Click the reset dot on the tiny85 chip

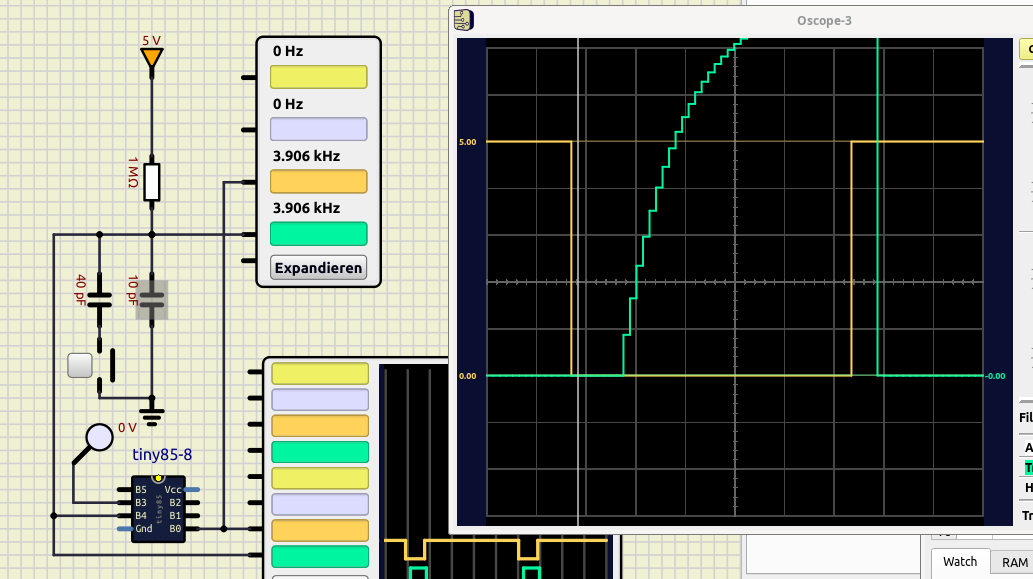click(x=158, y=479)
